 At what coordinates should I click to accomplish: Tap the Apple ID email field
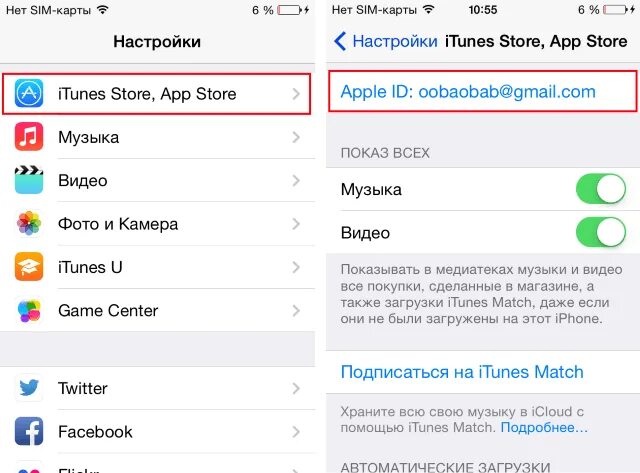pos(482,91)
